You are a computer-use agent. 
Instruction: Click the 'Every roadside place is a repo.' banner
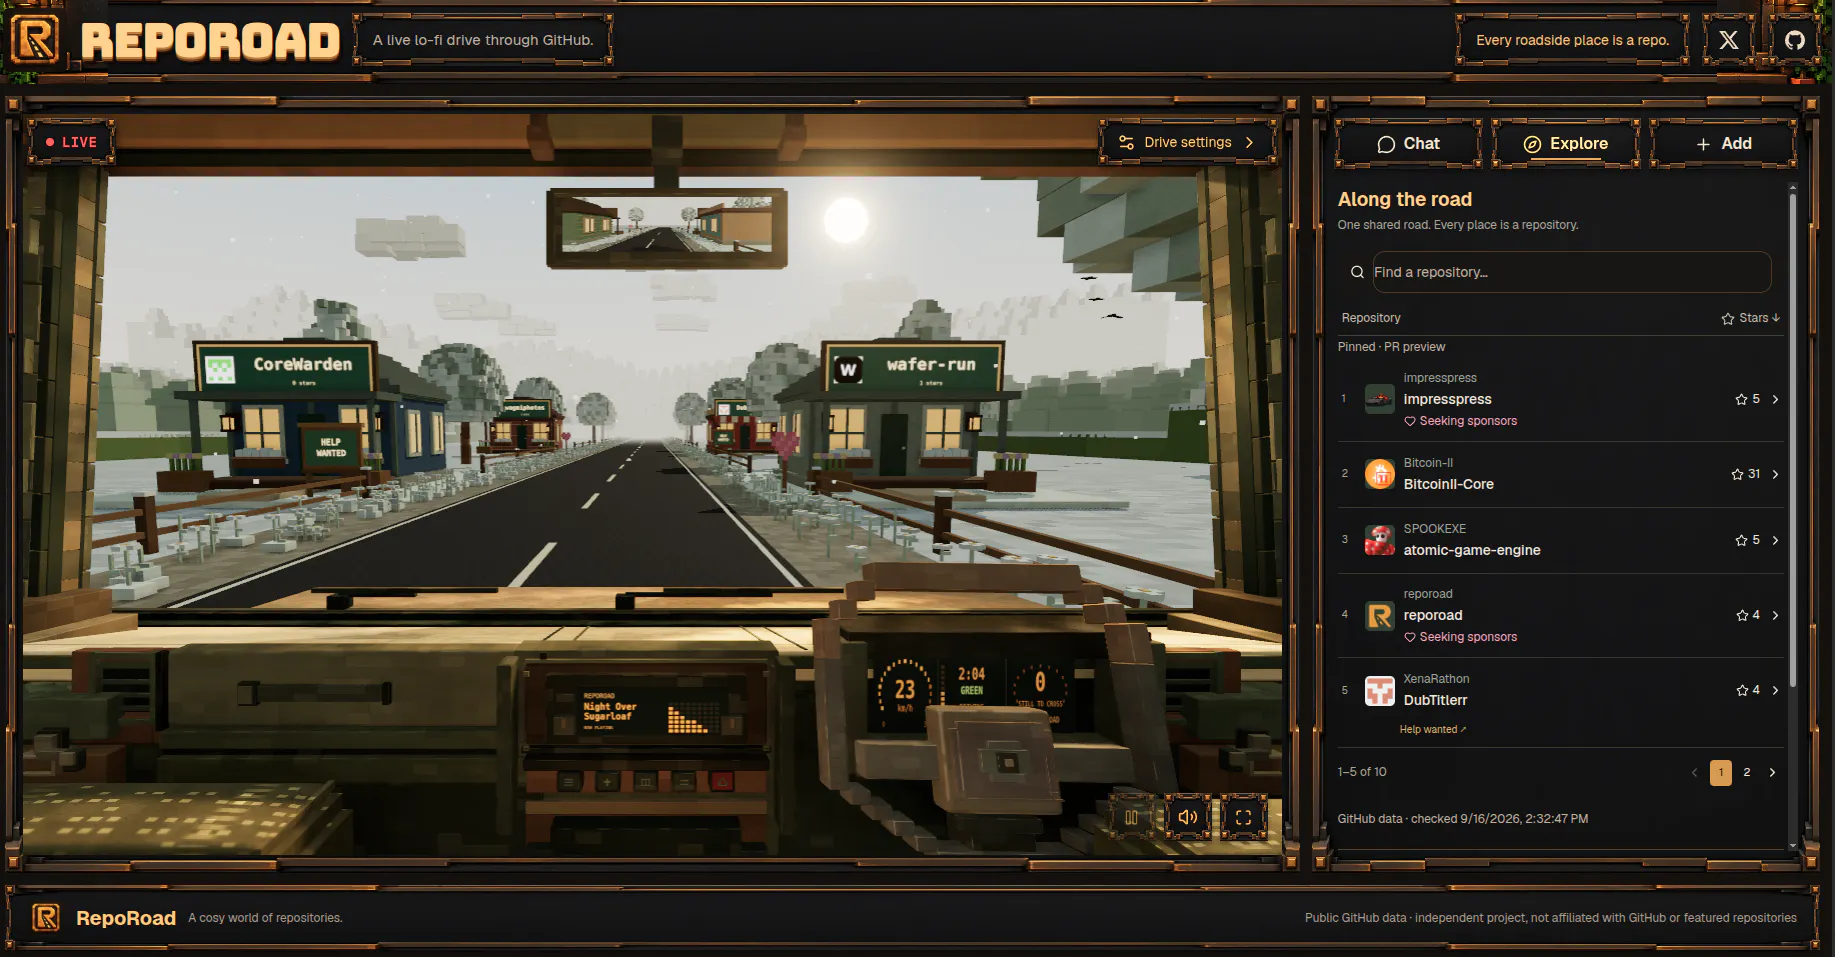click(x=1572, y=40)
